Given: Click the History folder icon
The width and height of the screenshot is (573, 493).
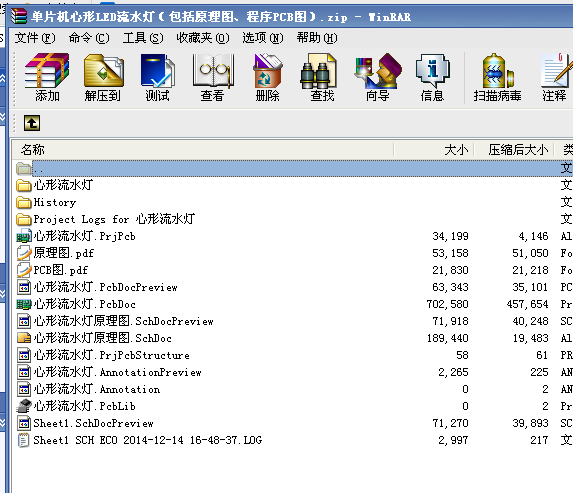Looking at the screenshot, I should (24, 202).
